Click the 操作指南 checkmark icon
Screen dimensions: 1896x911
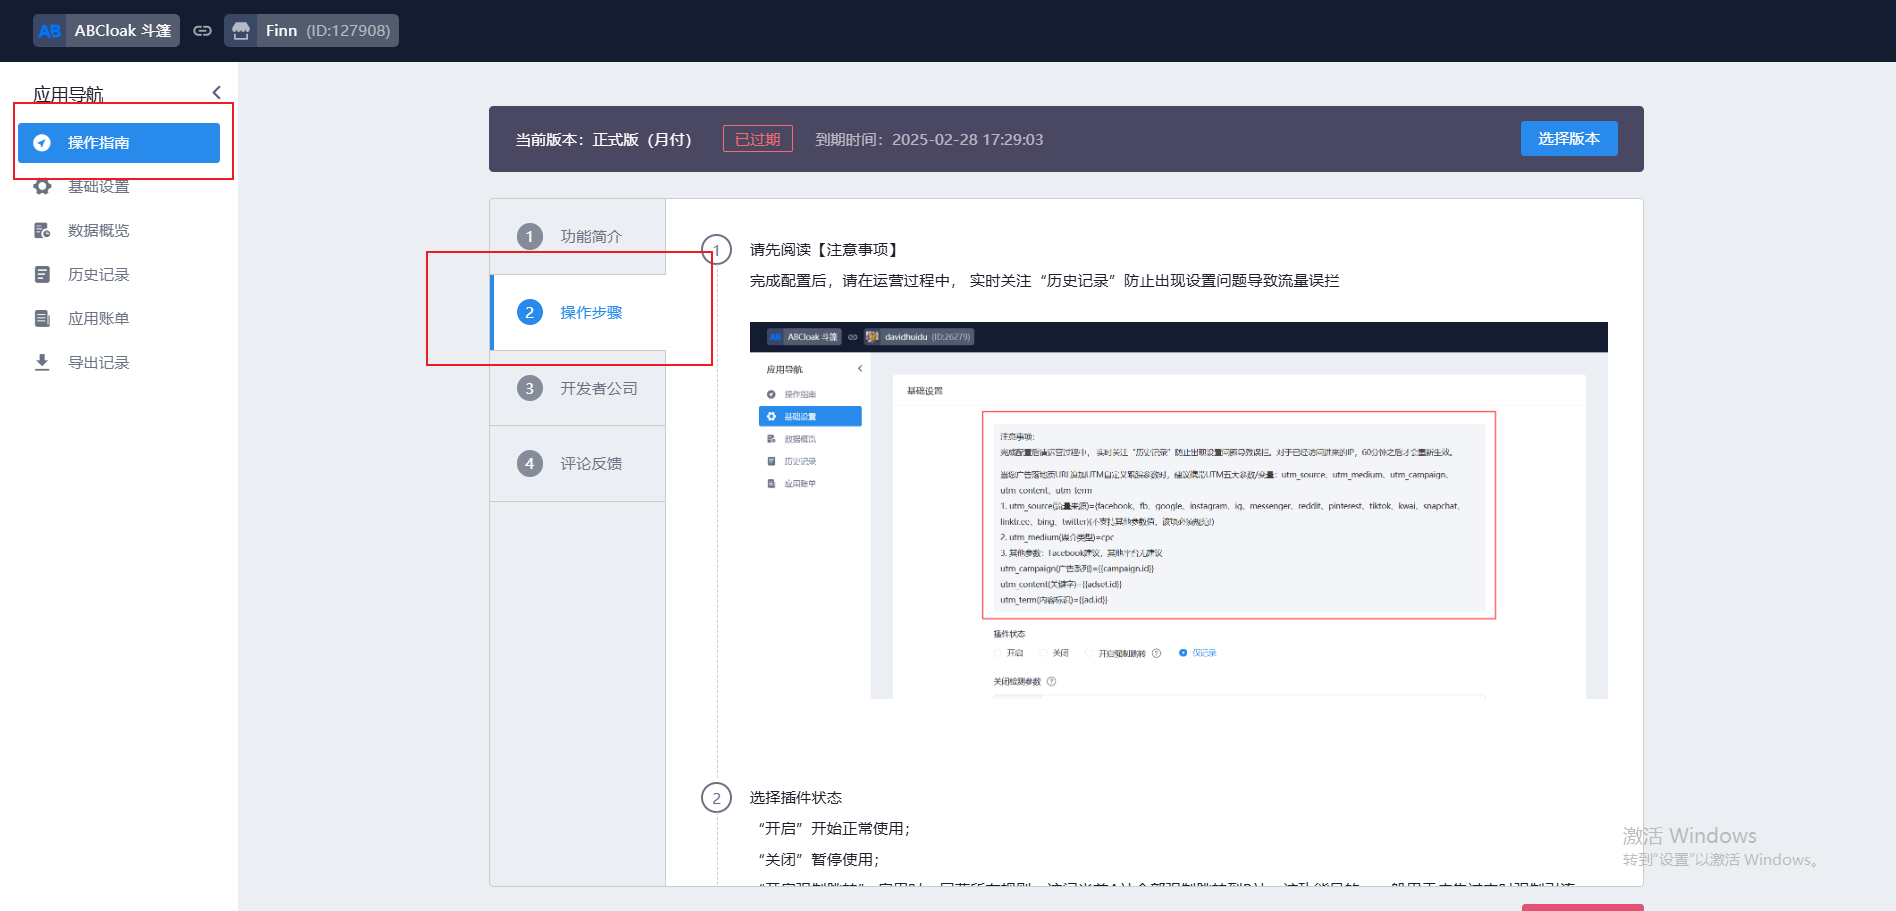(x=42, y=143)
